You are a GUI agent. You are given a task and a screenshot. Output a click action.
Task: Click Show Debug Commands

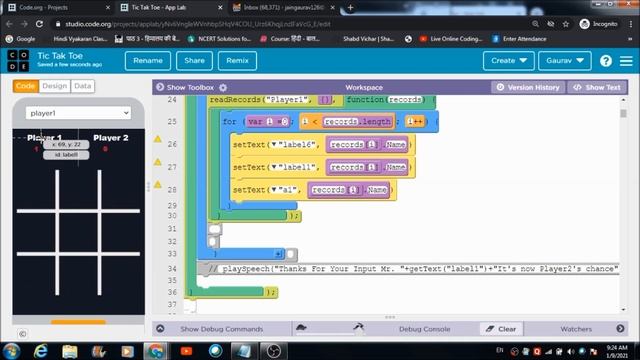(222, 329)
